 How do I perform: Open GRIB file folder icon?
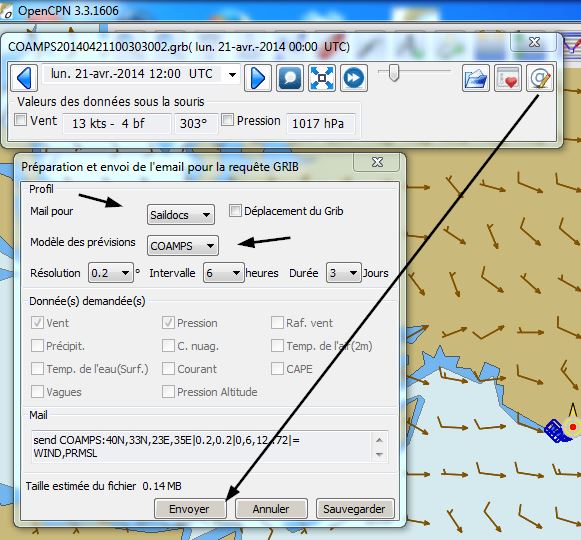(x=476, y=78)
